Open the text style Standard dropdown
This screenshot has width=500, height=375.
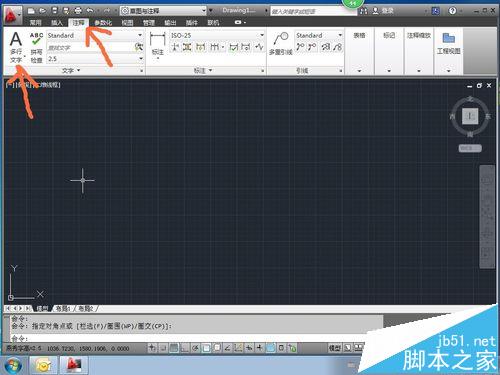95,35
